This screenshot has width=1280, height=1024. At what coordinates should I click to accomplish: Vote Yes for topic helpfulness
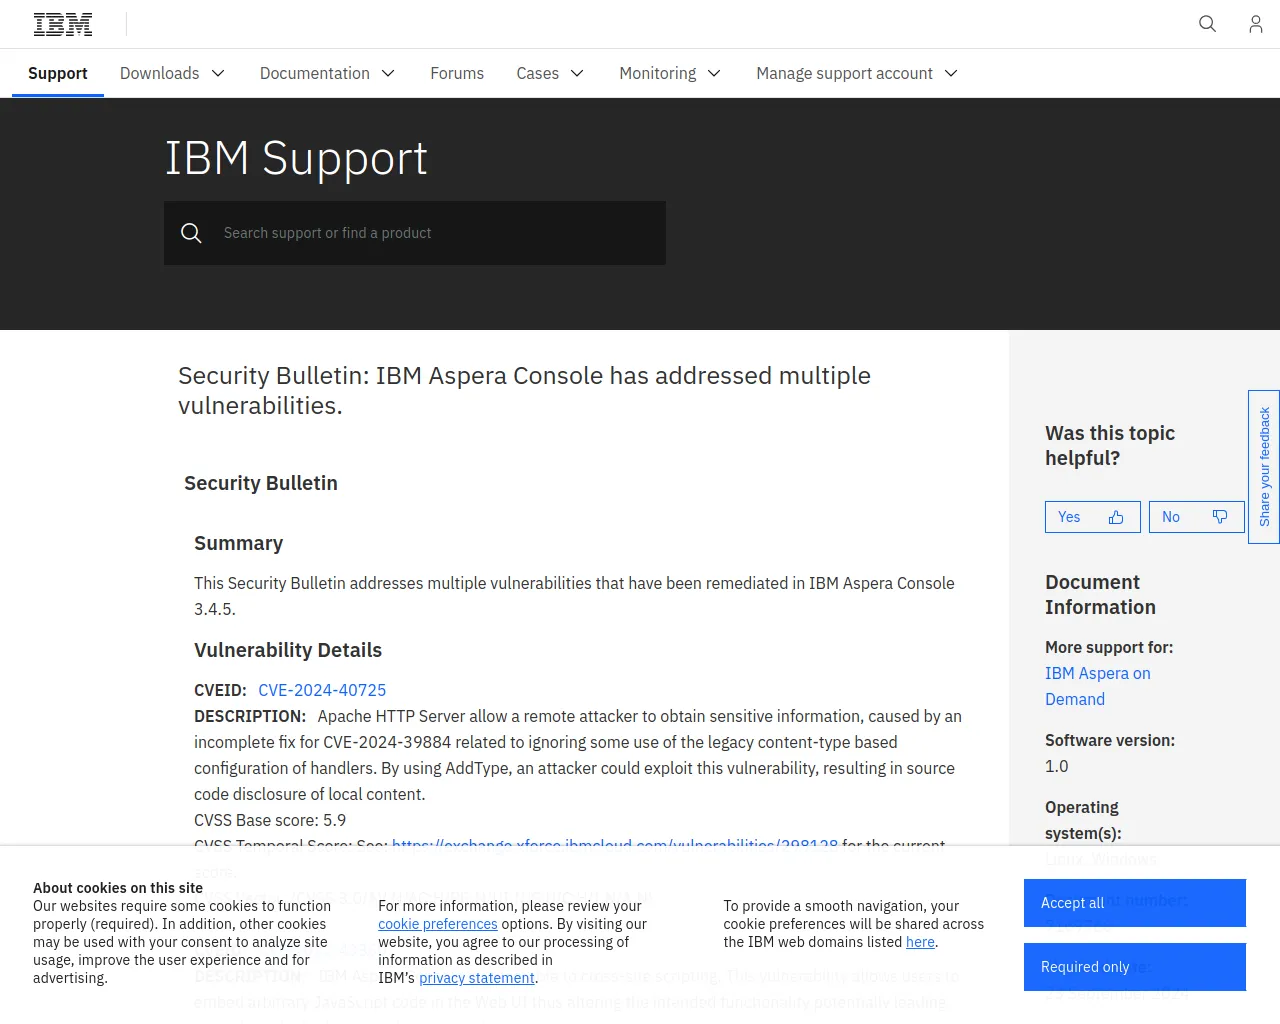point(1093,517)
